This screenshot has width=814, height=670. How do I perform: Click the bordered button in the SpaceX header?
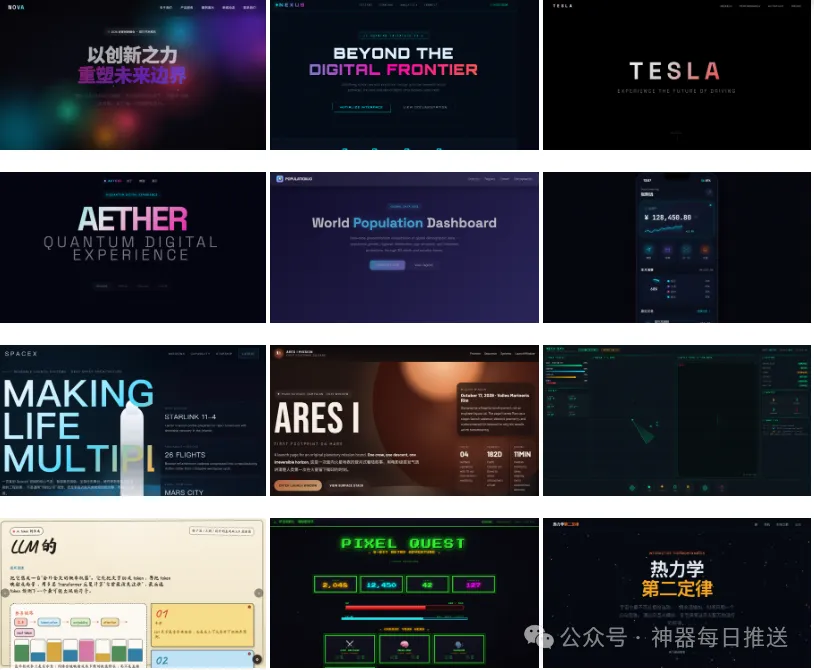(248, 354)
